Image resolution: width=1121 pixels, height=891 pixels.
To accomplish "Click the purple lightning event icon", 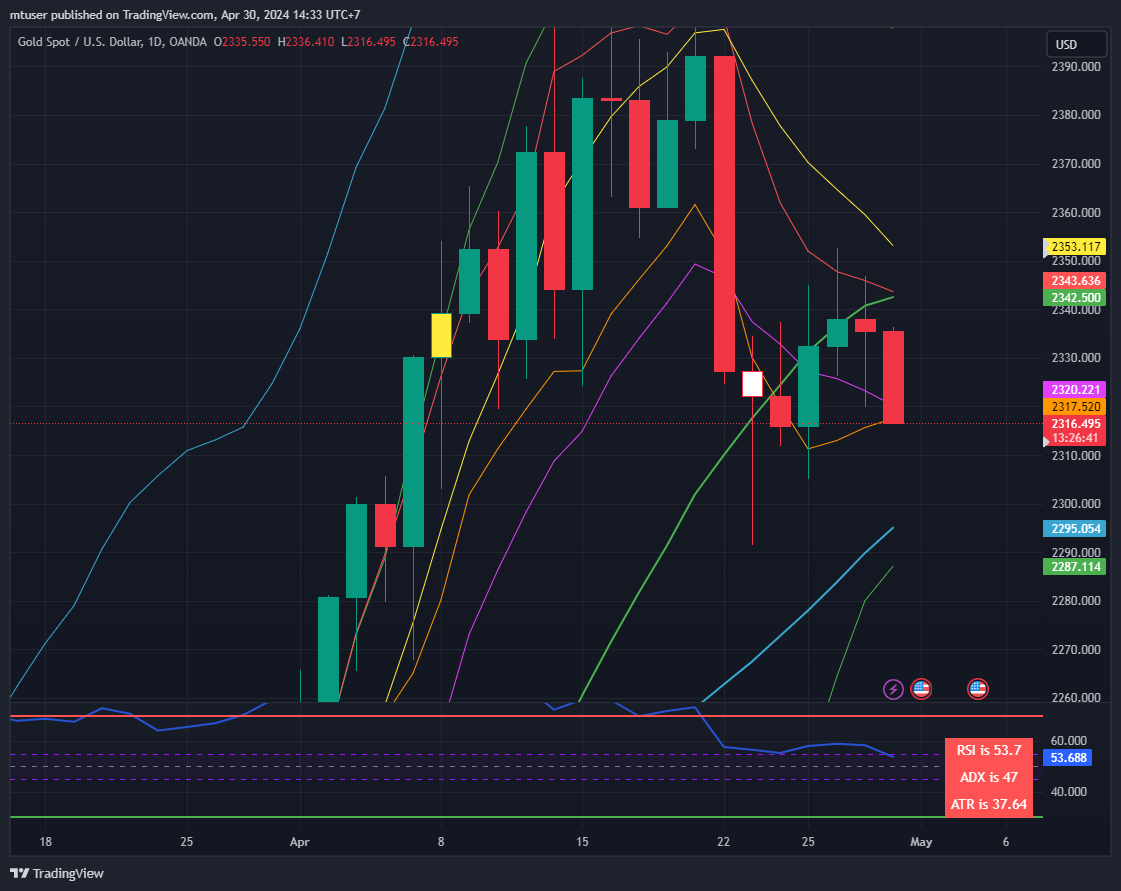I will click(x=893, y=689).
